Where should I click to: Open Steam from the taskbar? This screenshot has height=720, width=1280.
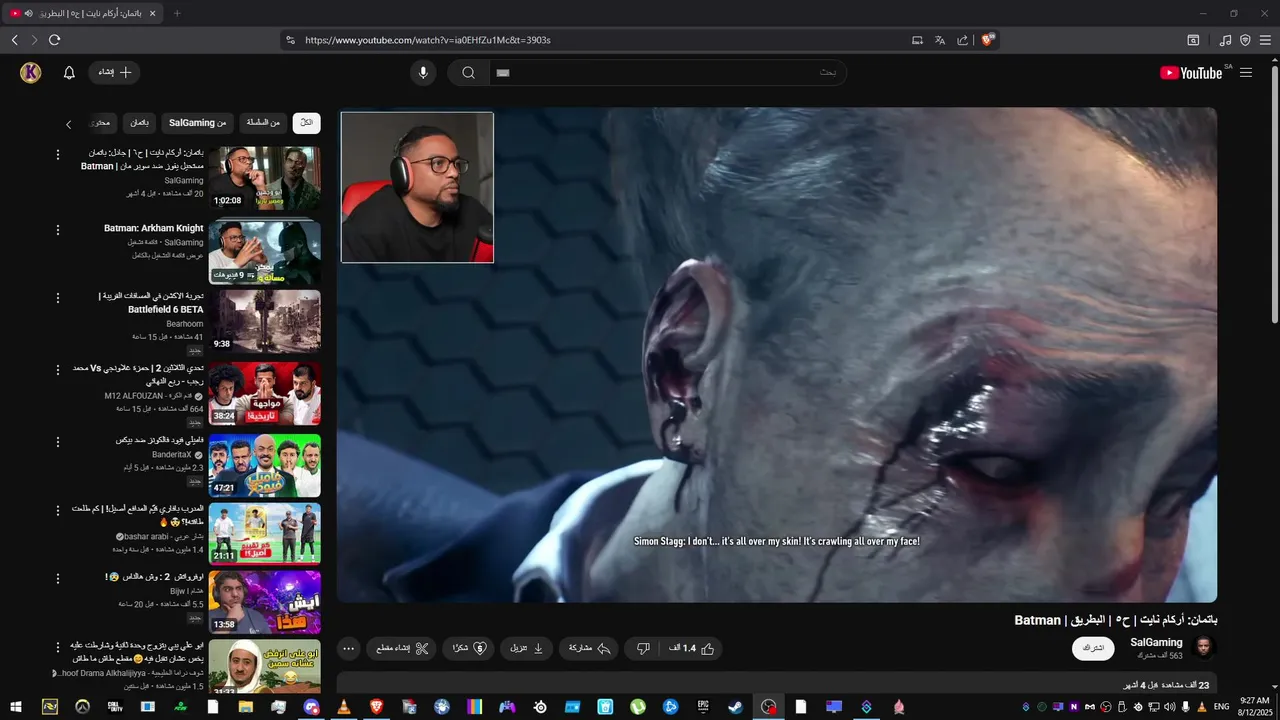735,707
